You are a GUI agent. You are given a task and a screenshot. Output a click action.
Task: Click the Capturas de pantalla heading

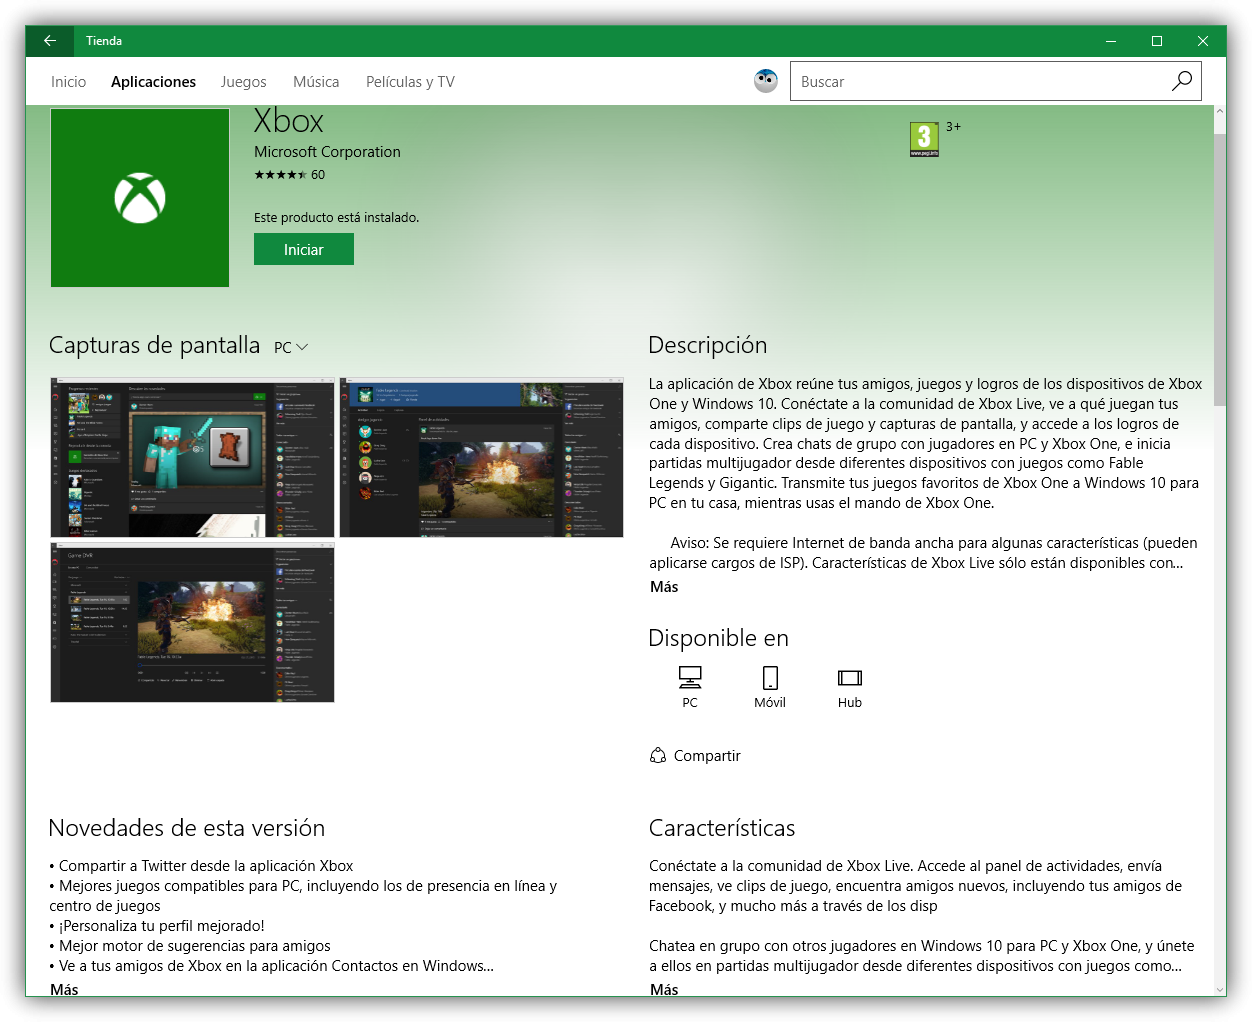[x=154, y=345]
